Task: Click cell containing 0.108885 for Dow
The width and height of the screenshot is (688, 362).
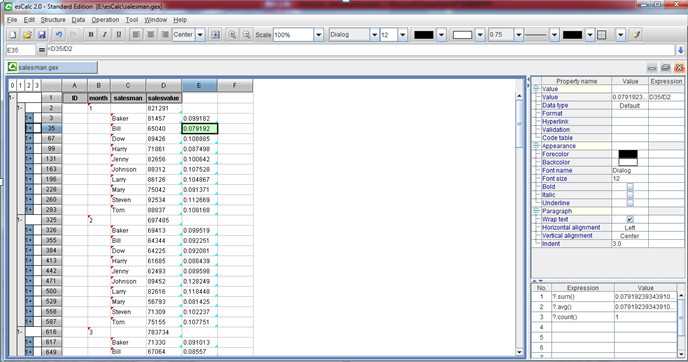Action: click(199, 139)
